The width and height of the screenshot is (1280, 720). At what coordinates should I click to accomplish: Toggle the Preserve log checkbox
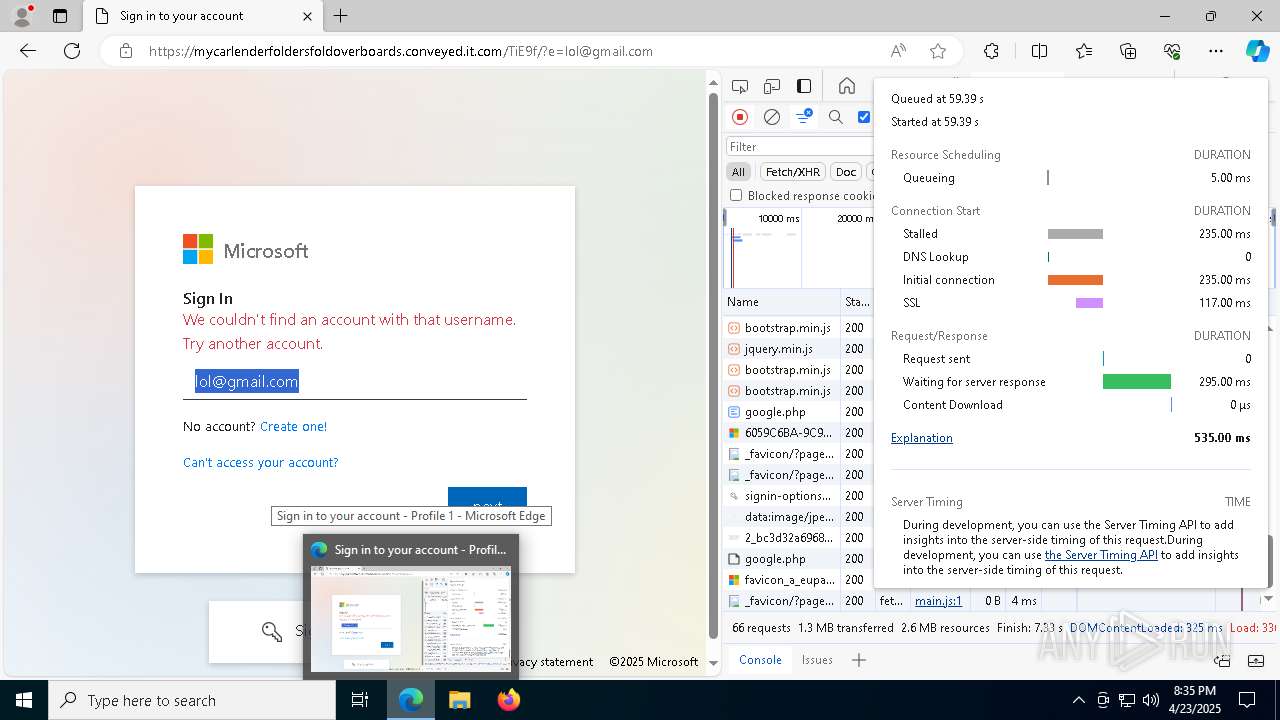click(864, 117)
